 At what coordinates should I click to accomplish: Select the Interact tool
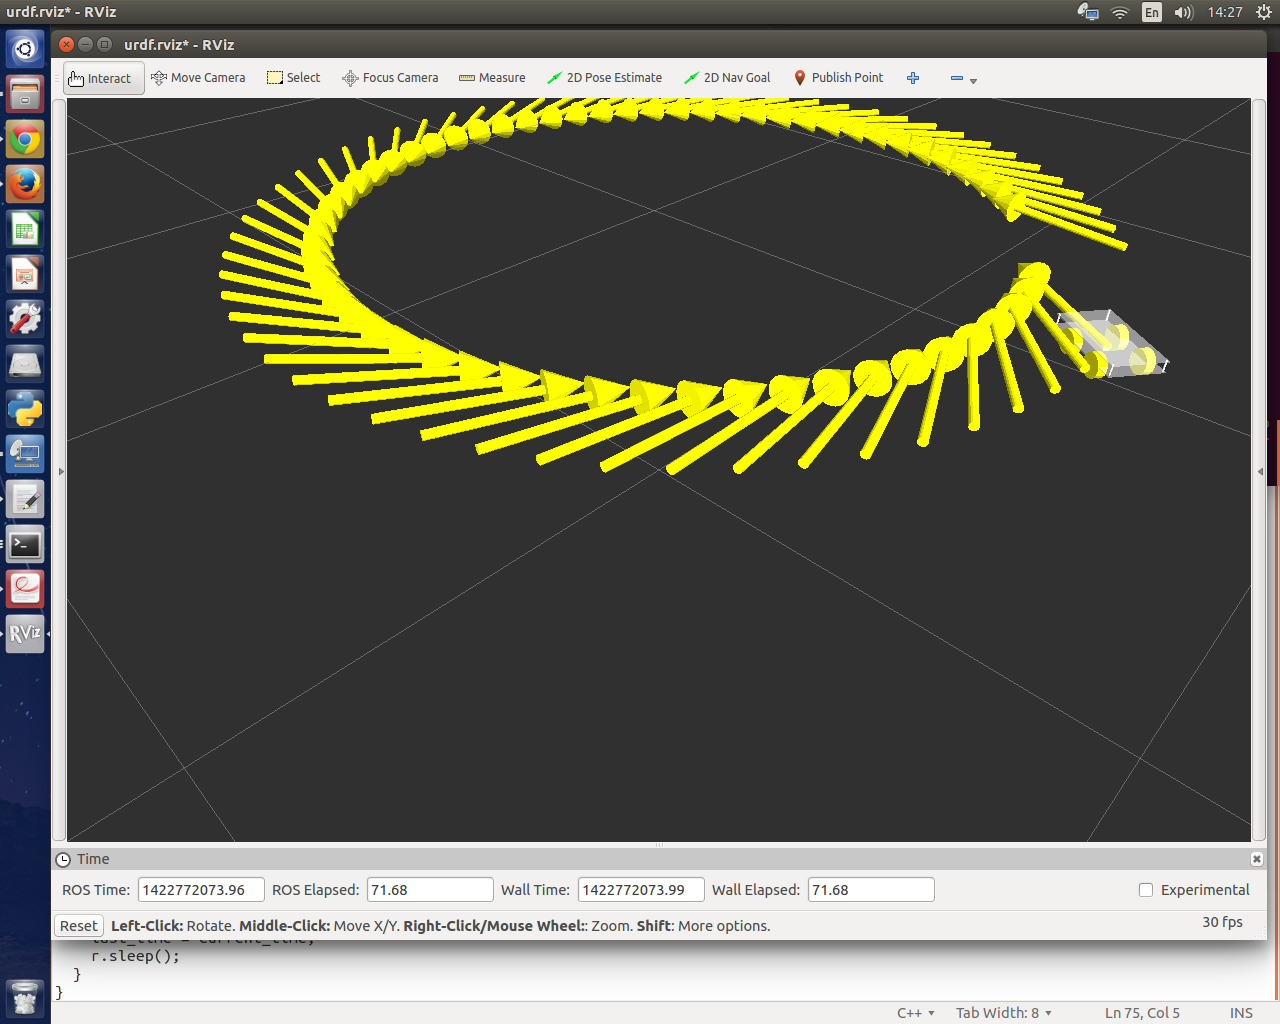[x=103, y=77]
